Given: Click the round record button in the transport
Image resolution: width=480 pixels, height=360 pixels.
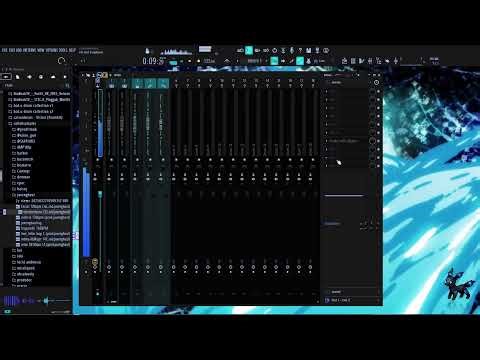Looking at the screenshot, I should point(199,61).
